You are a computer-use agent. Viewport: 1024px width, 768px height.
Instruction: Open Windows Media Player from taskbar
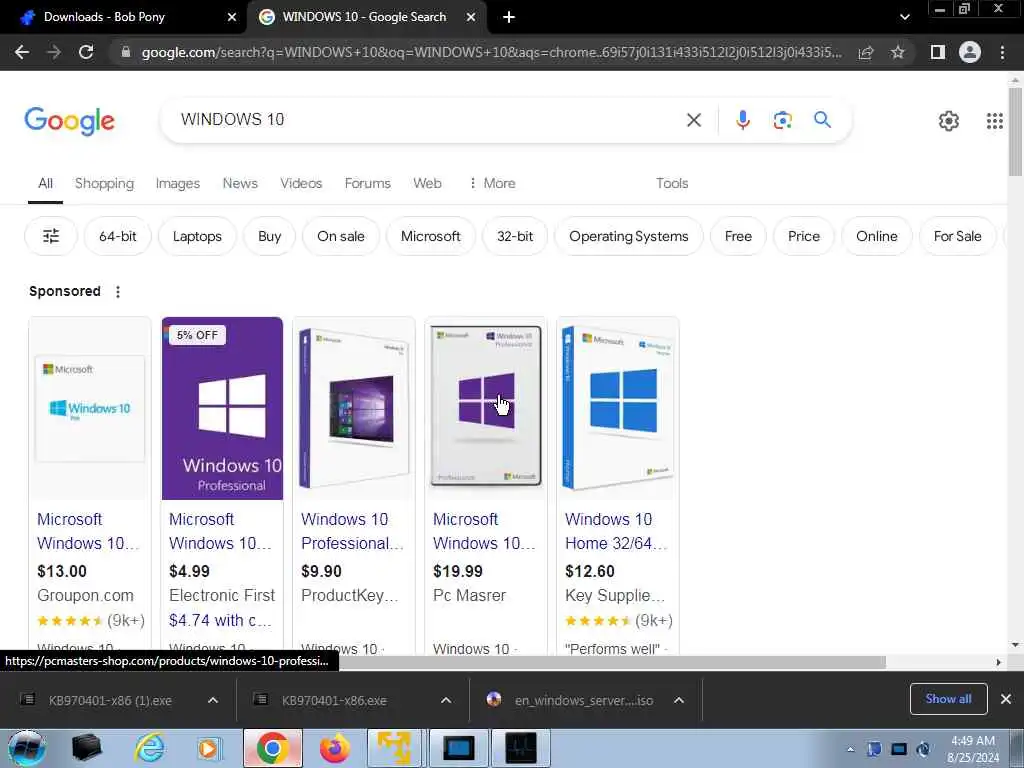[x=209, y=748]
